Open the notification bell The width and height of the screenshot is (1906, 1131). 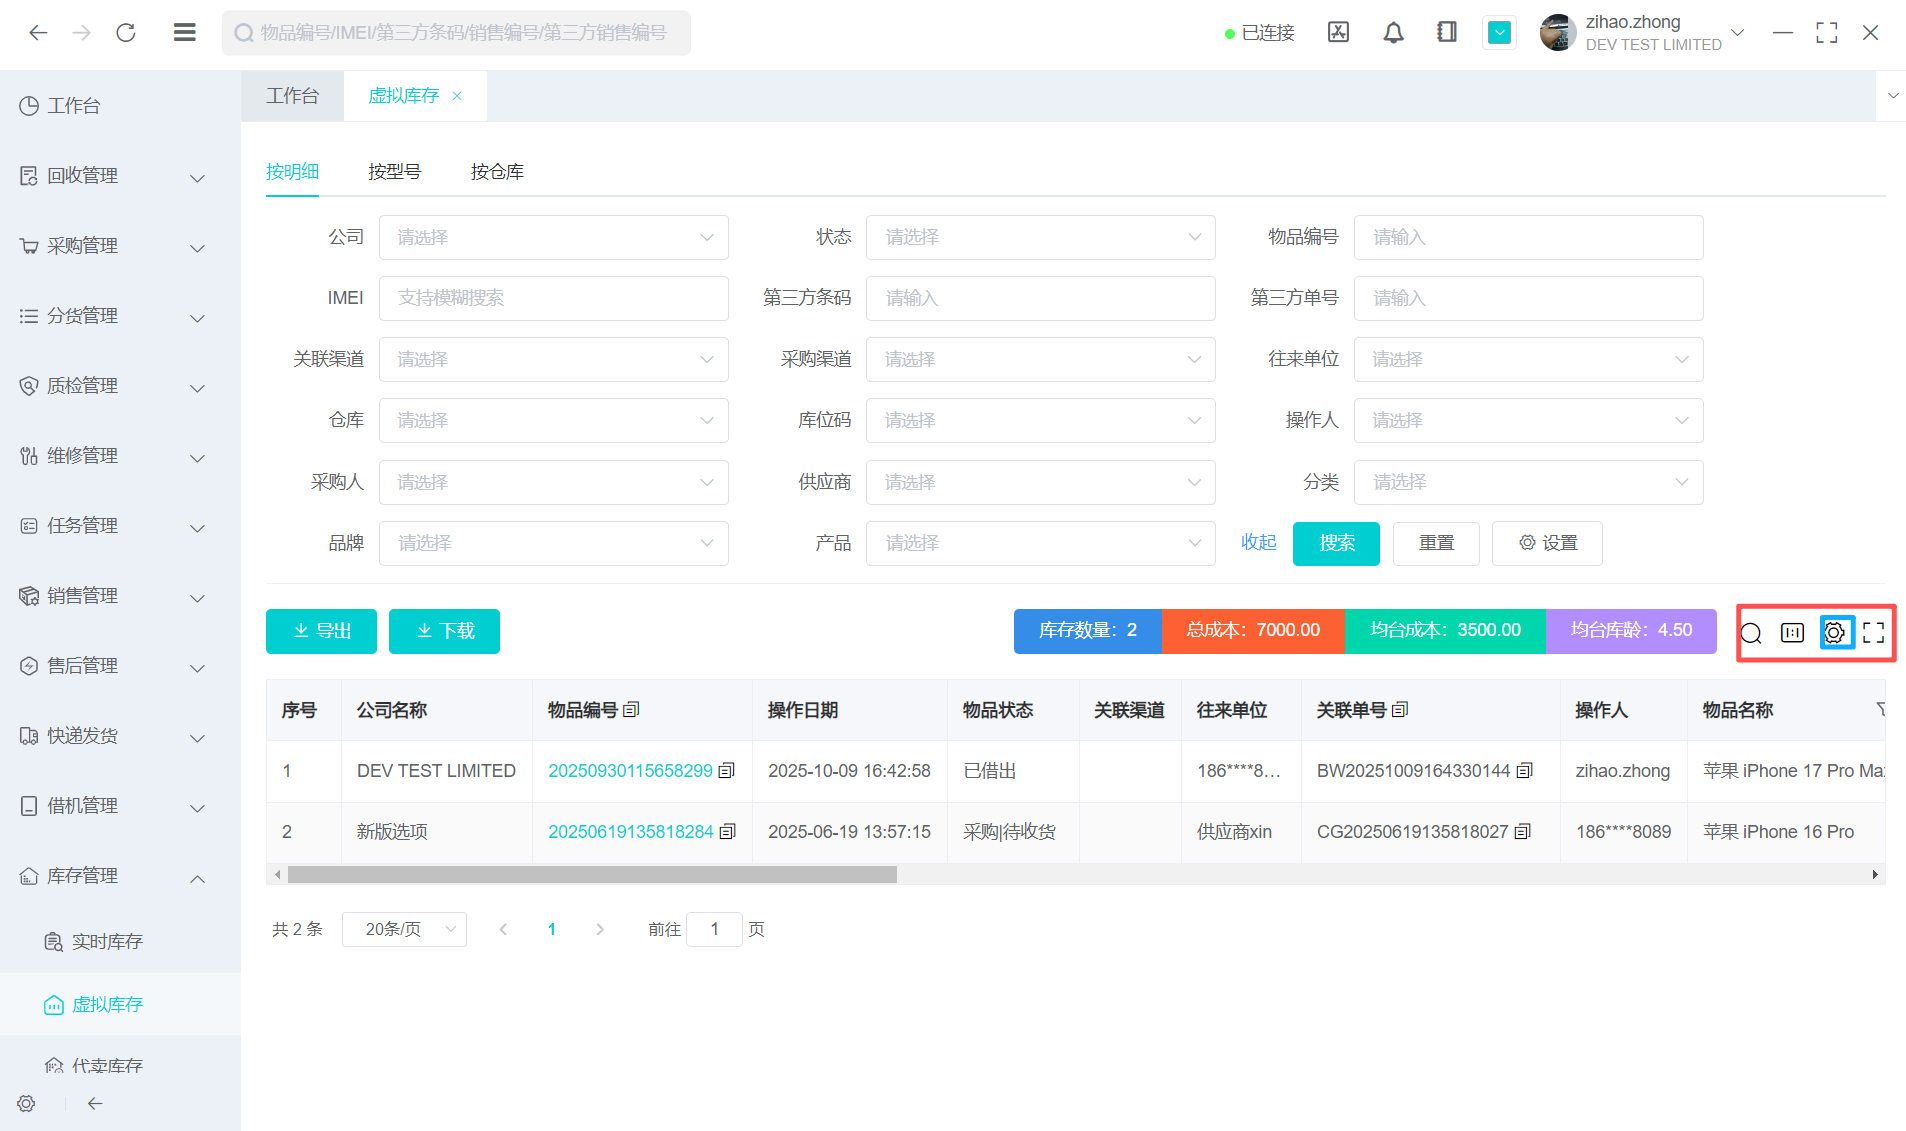1393,33
